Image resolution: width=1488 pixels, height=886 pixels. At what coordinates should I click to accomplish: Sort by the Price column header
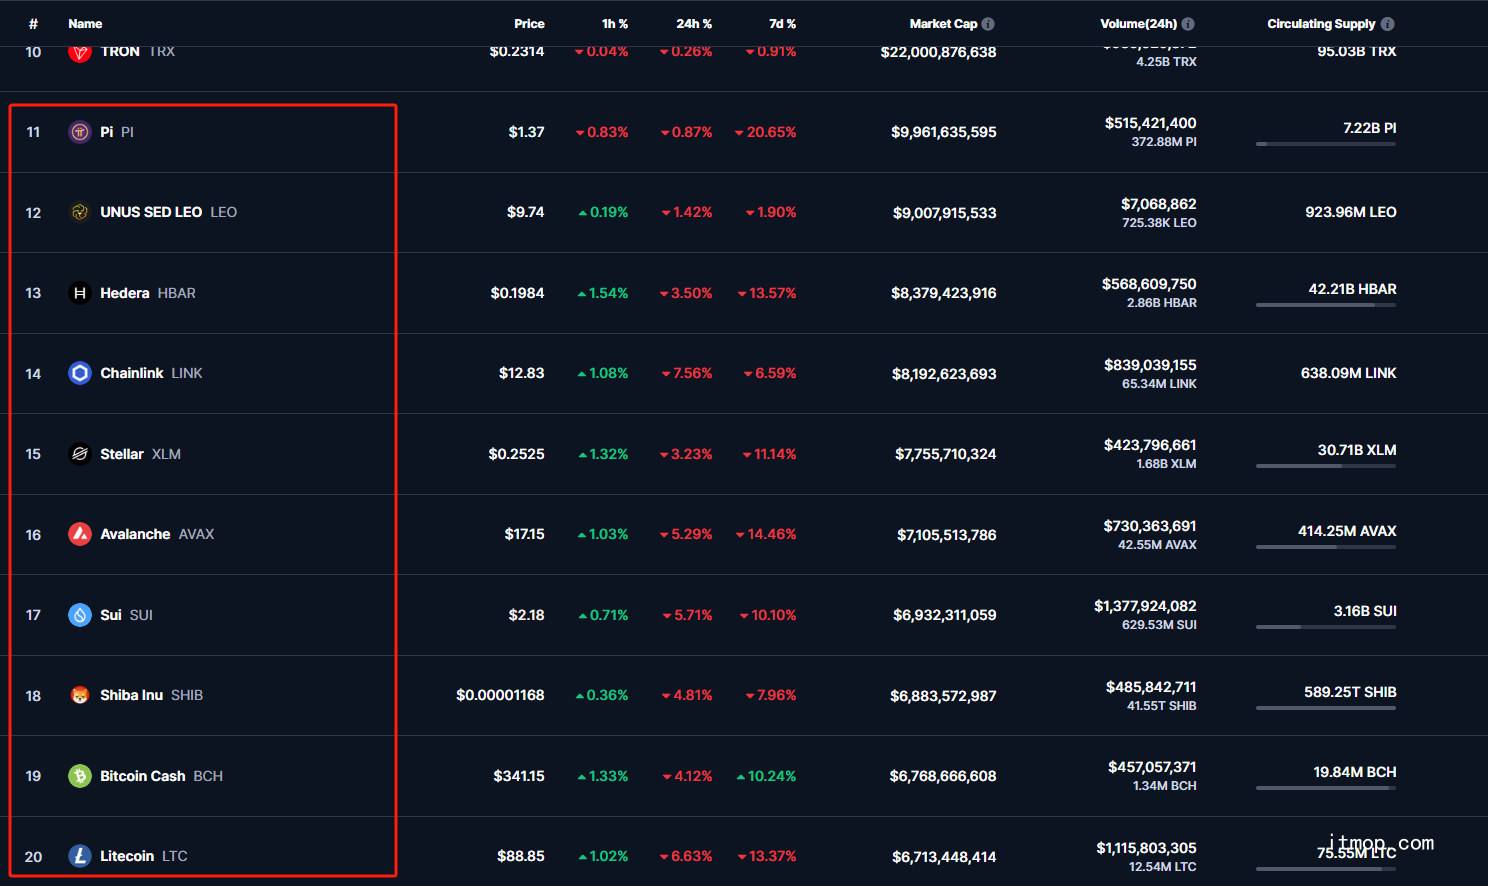pyautogui.click(x=529, y=24)
